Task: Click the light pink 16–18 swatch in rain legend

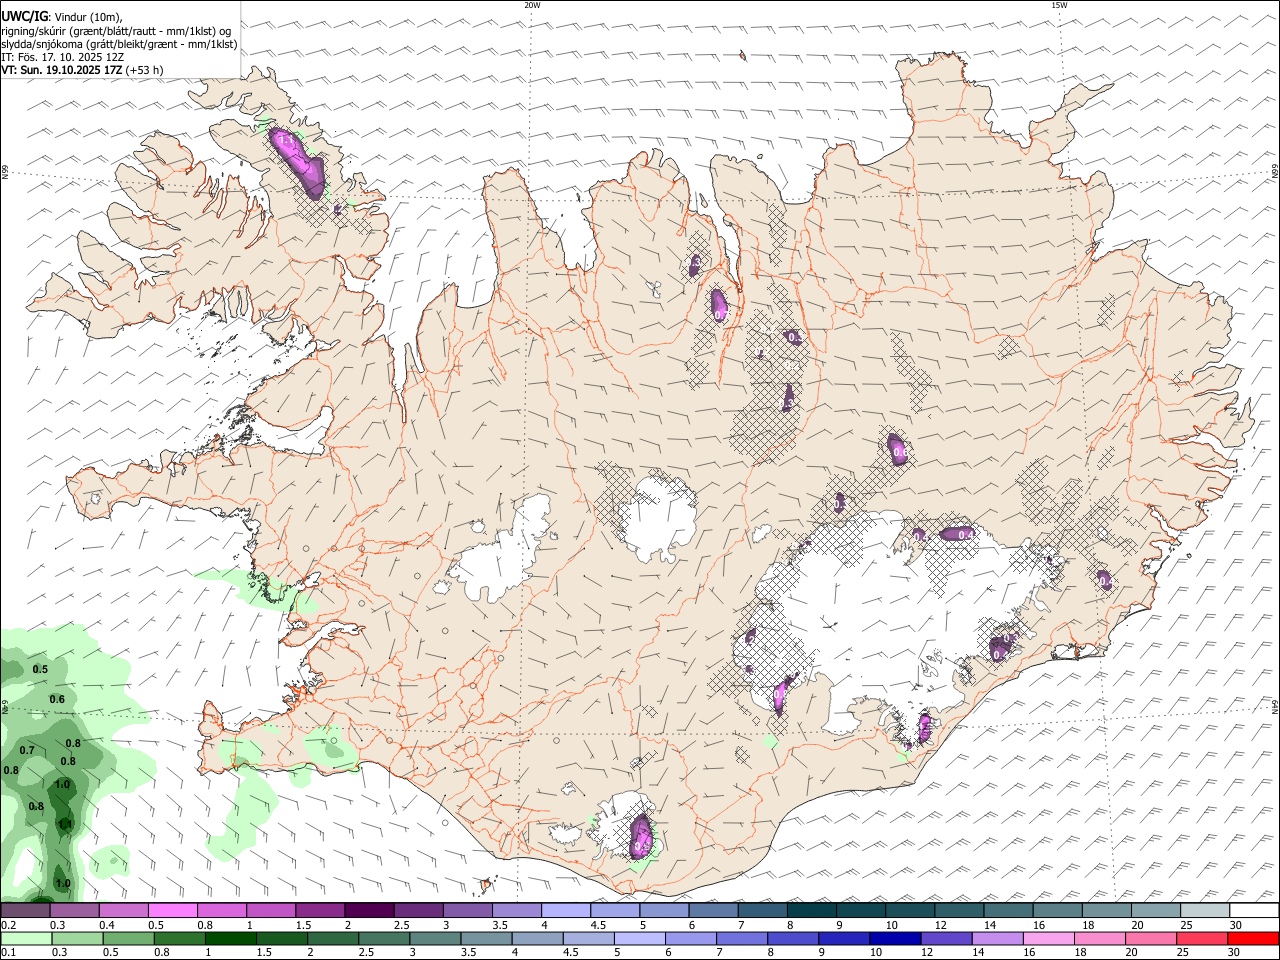Action: pos(1049,939)
